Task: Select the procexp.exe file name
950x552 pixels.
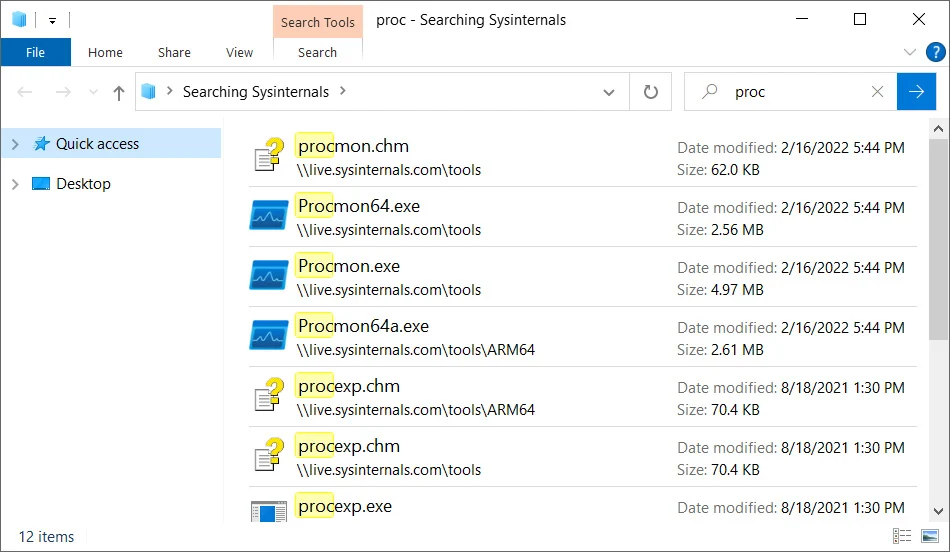Action: pyautogui.click(x=345, y=506)
